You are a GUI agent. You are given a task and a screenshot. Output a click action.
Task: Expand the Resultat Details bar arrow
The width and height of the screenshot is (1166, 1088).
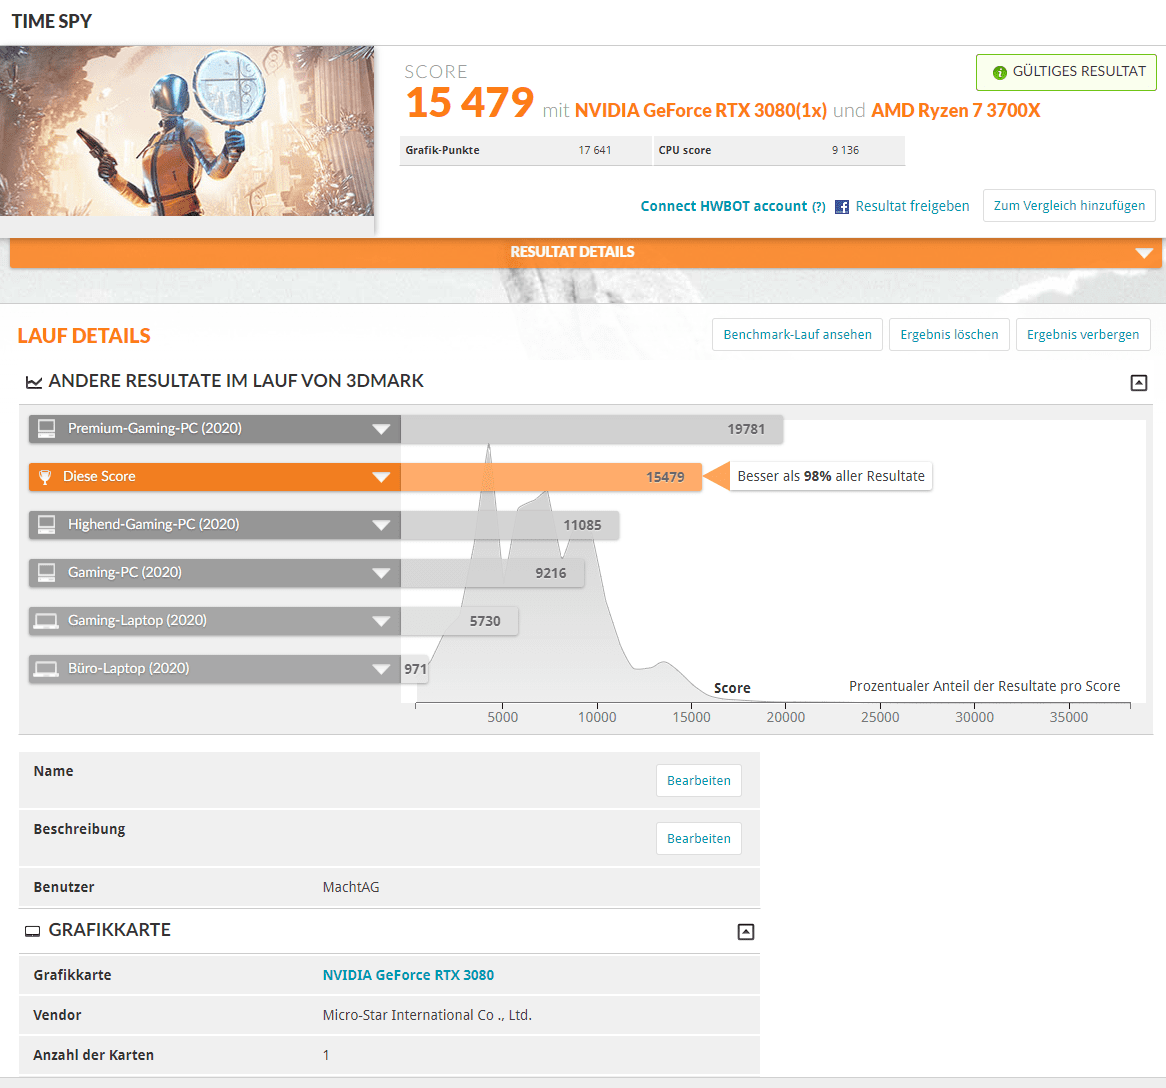click(1144, 253)
